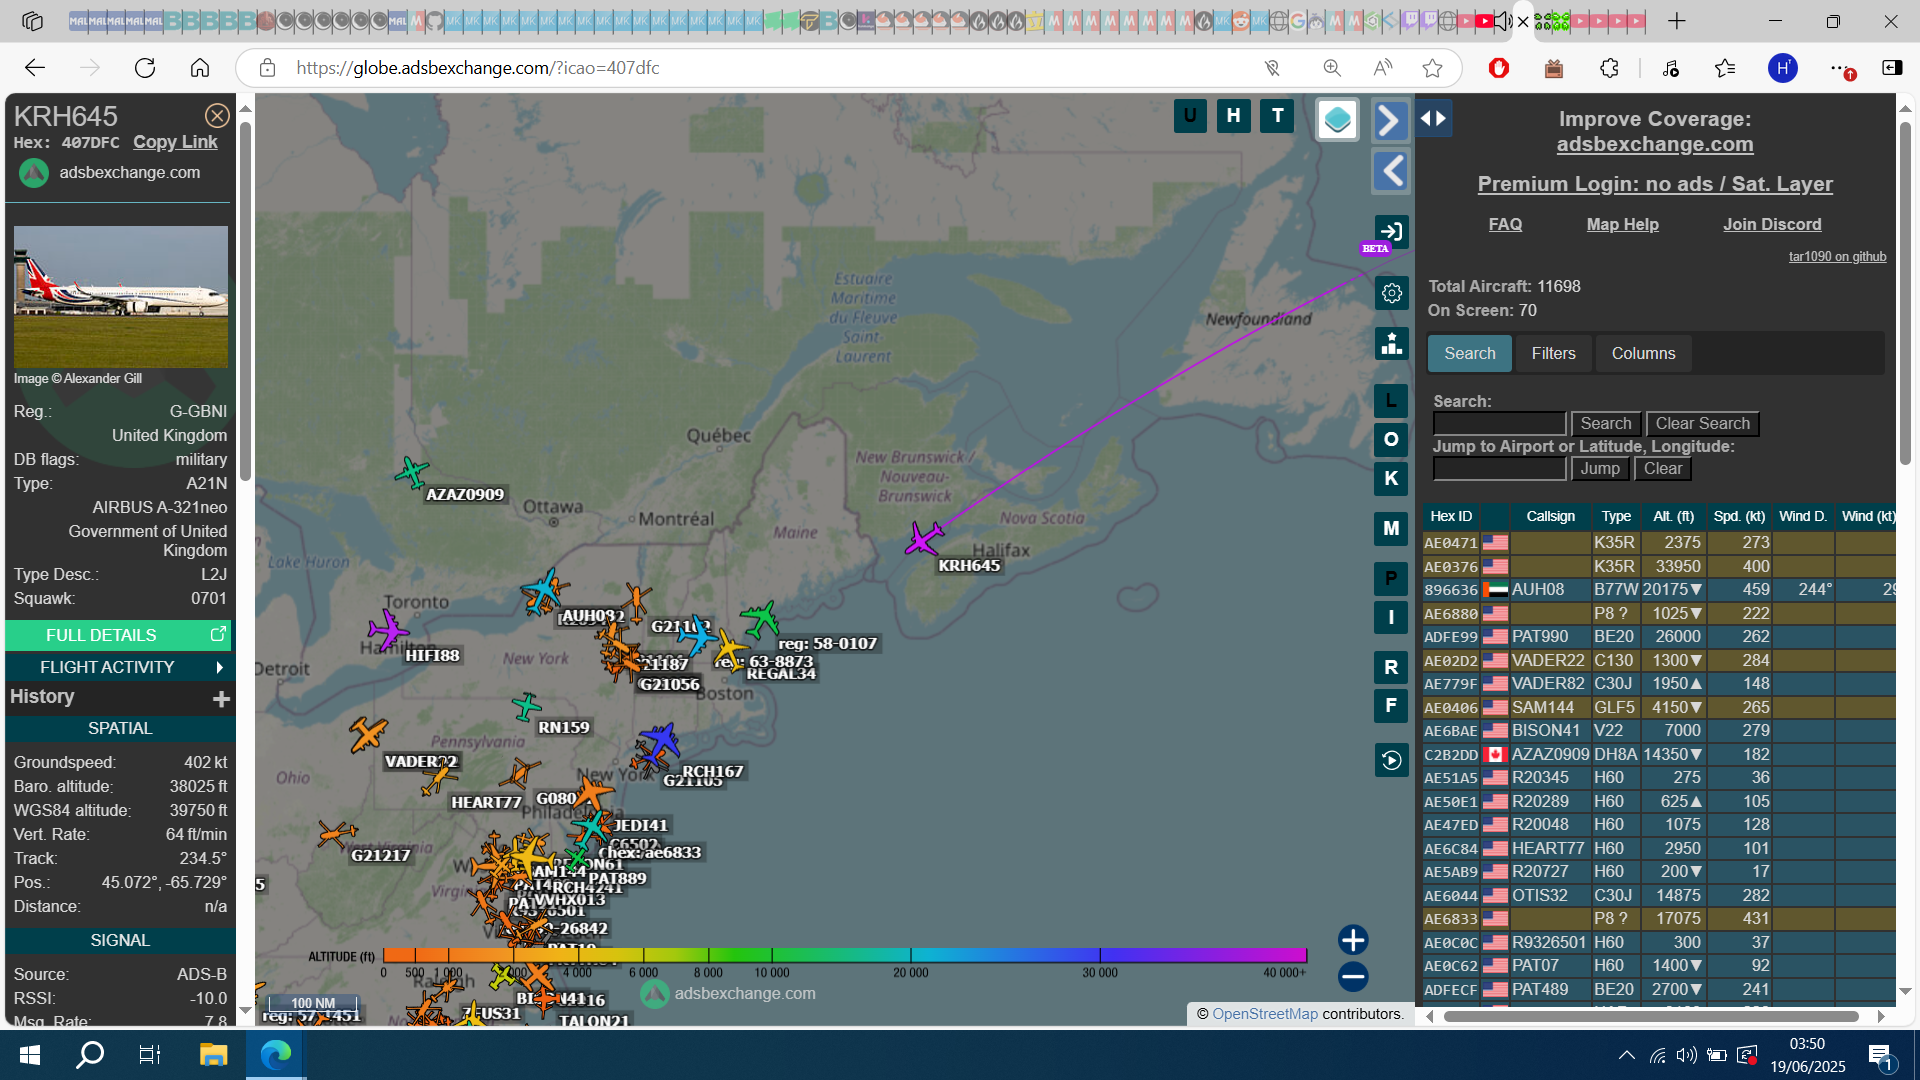Image resolution: width=1920 pixels, height=1080 pixels.
Task: Add page to favorites star icon
Action: (x=1432, y=68)
